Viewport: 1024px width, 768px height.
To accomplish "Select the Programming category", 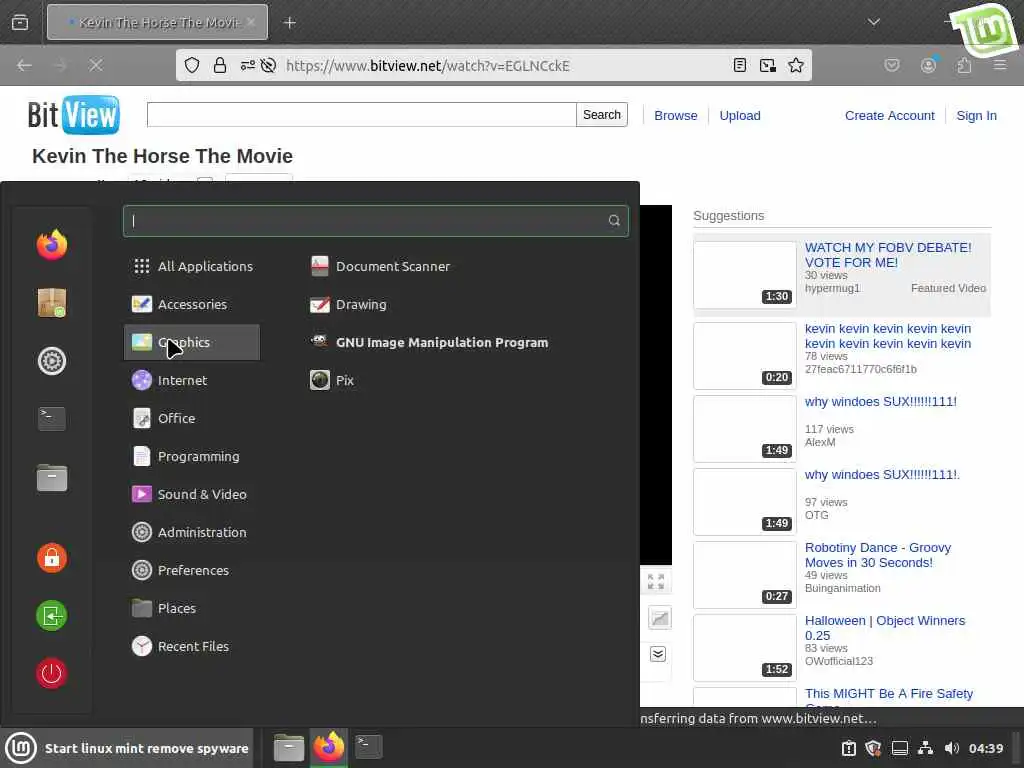I will click(192, 456).
